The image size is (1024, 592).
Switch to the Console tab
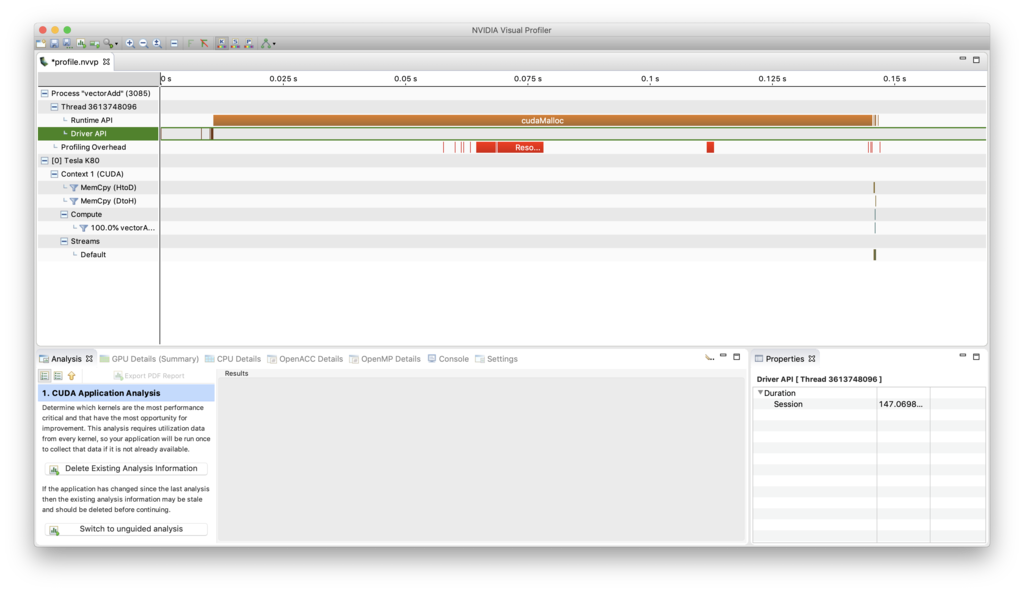tap(448, 359)
